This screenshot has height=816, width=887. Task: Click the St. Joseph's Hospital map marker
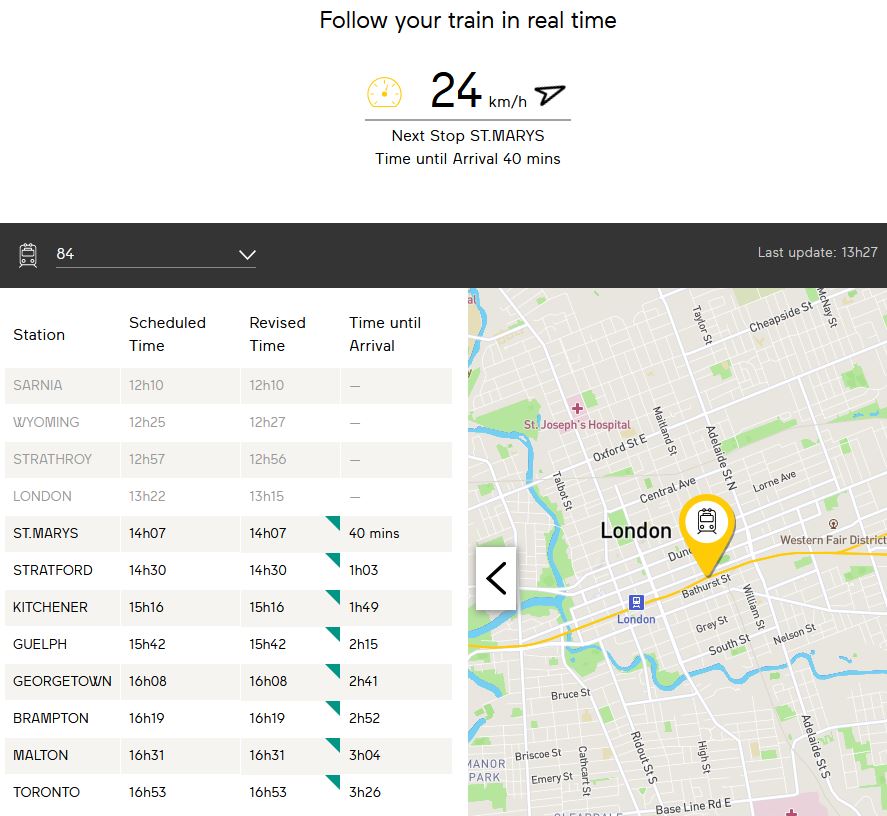pos(577,408)
